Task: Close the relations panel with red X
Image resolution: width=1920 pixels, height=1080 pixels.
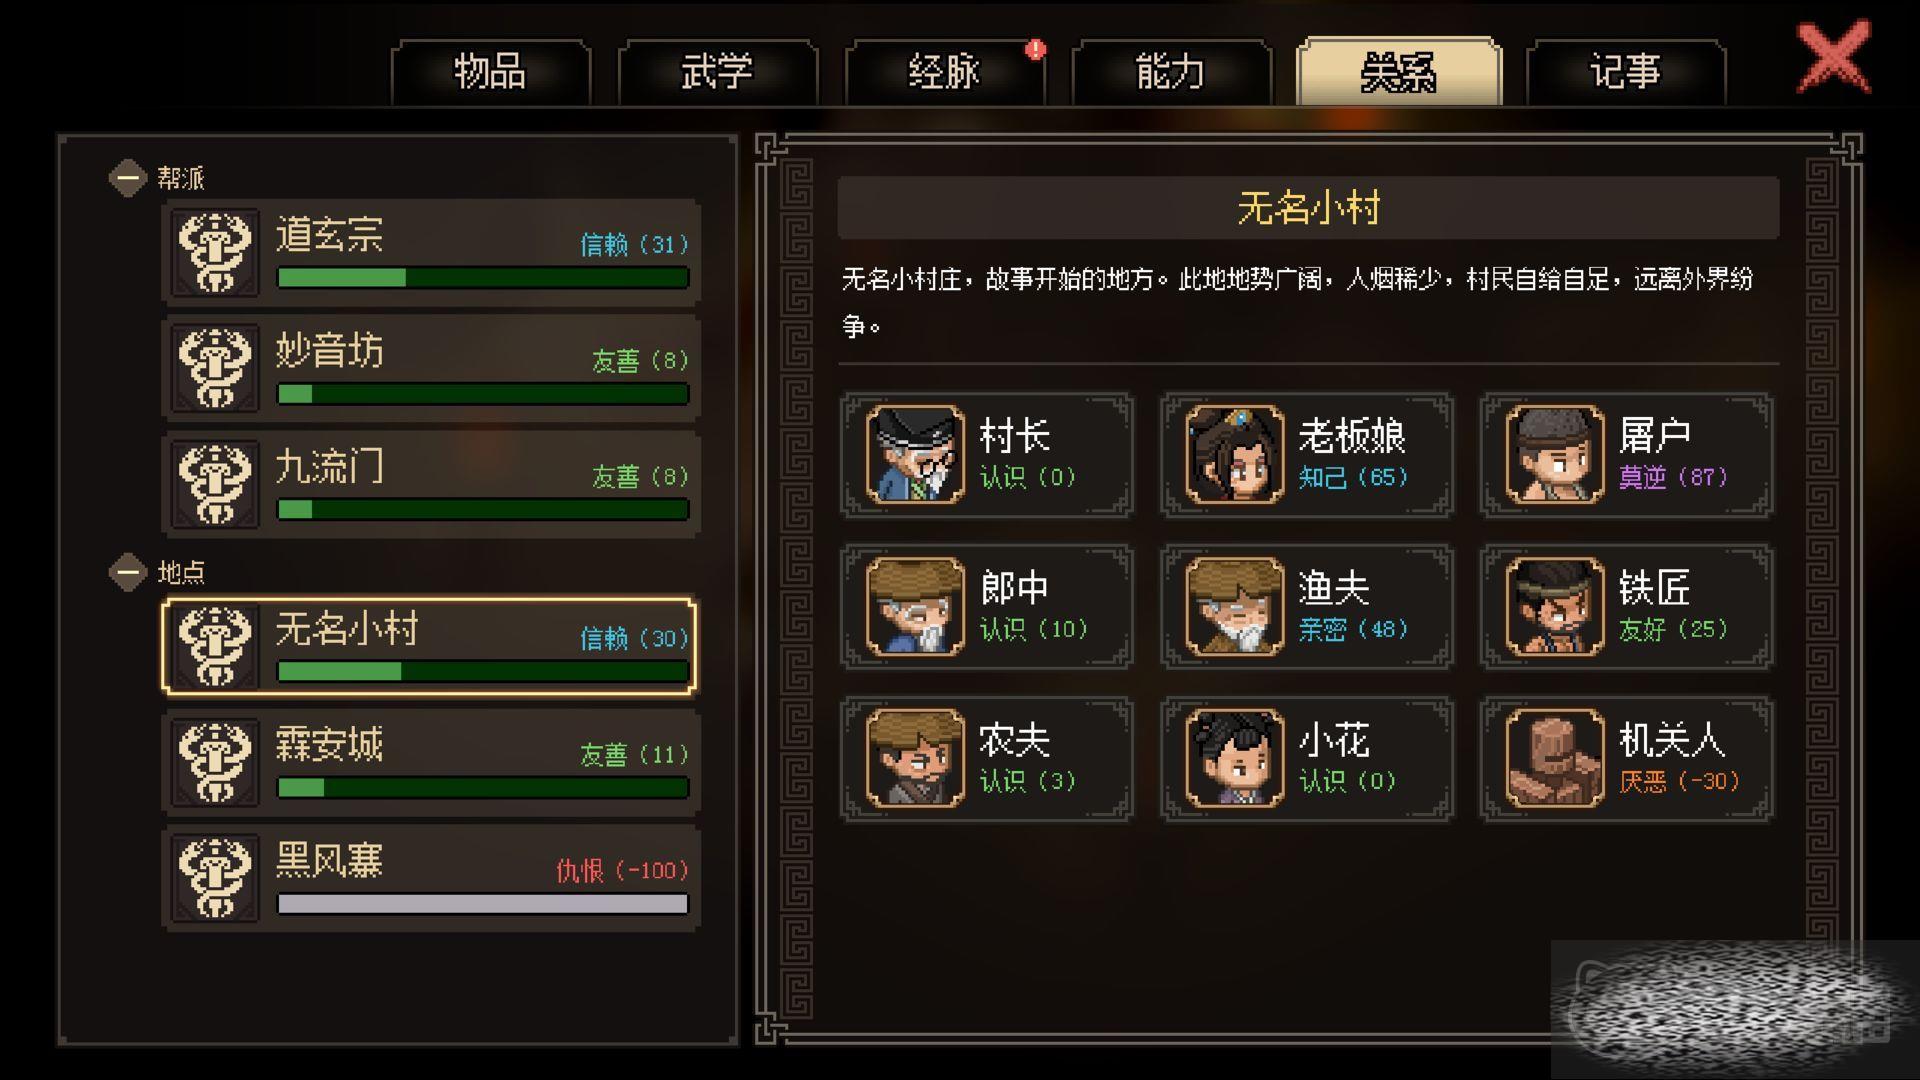Action: 1833,58
